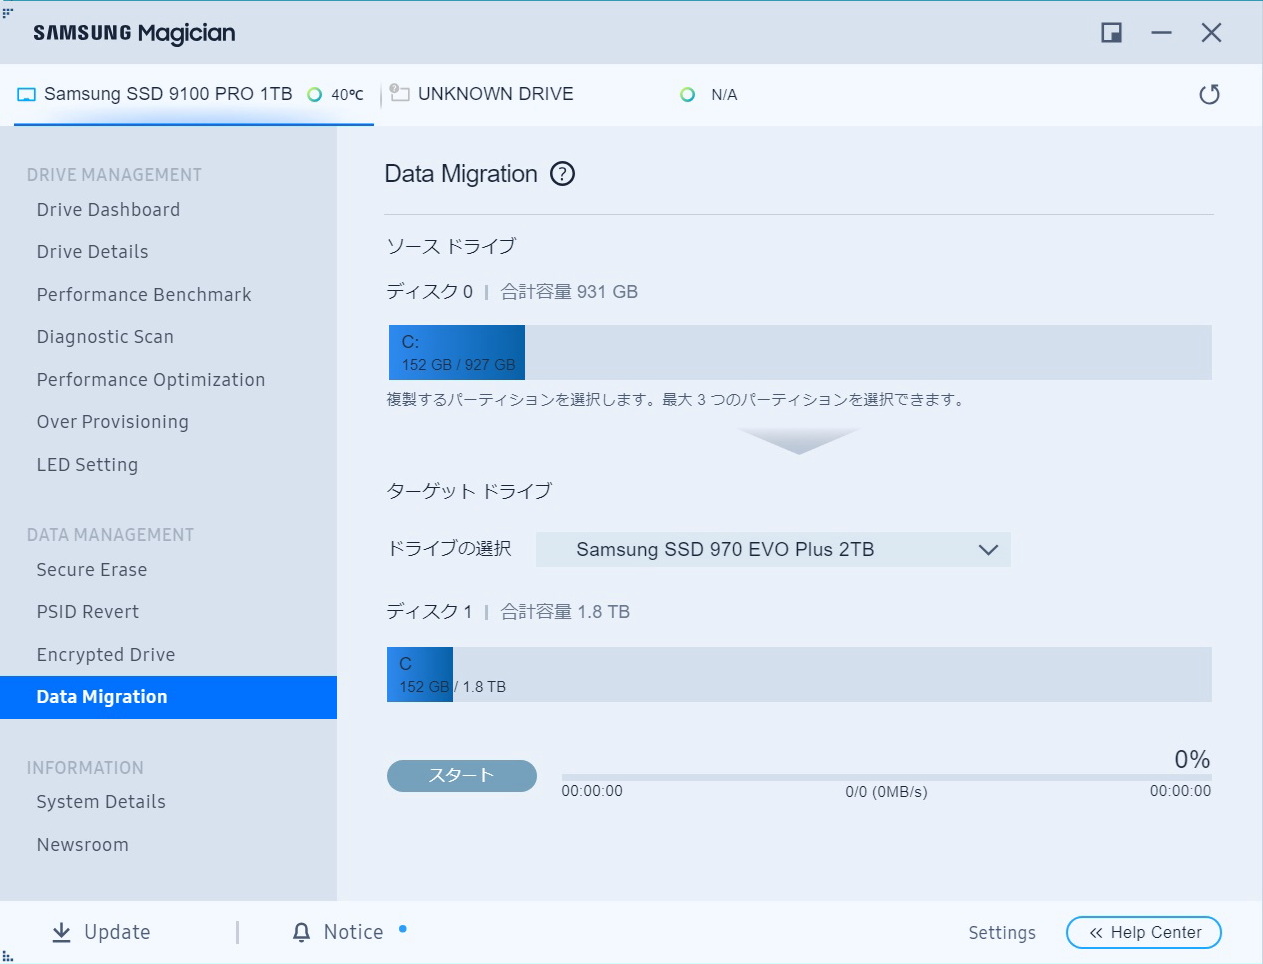Image resolution: width=1263 pixels, height=964 pixels.
Task: Open Settings
Action: click(1002, 933)
